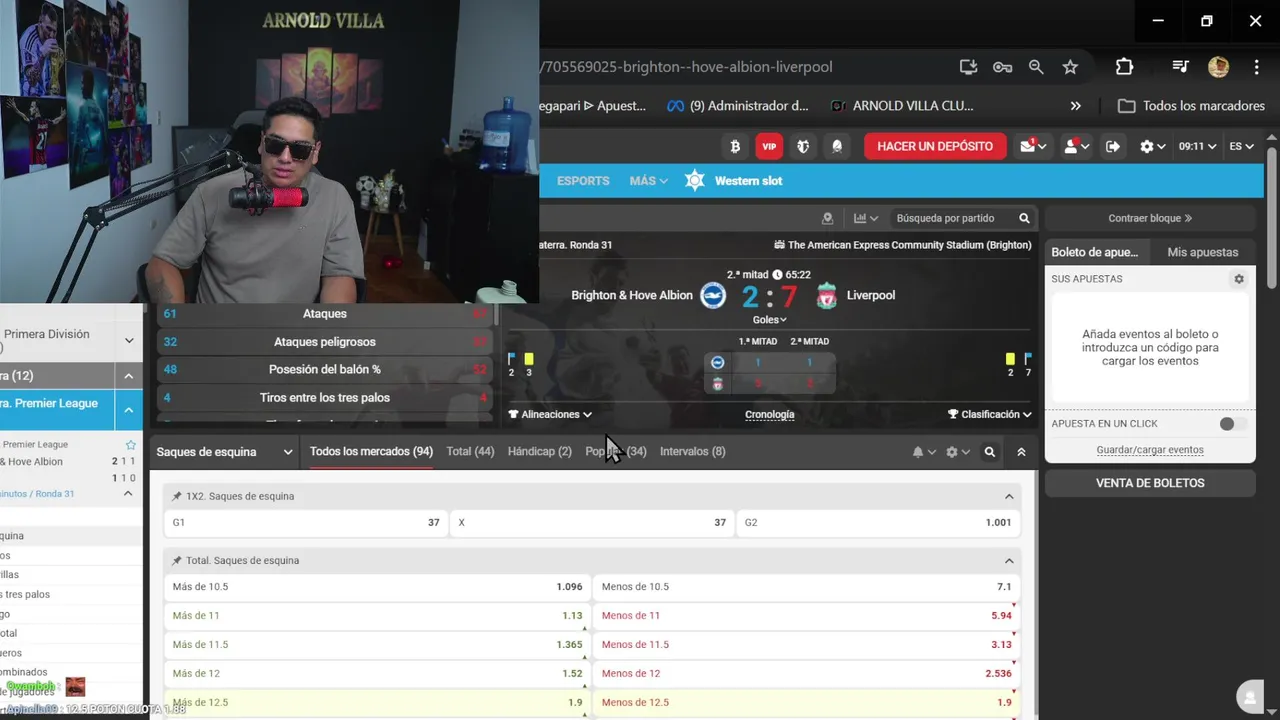Open the Saques de esquina dropdown

224,452
